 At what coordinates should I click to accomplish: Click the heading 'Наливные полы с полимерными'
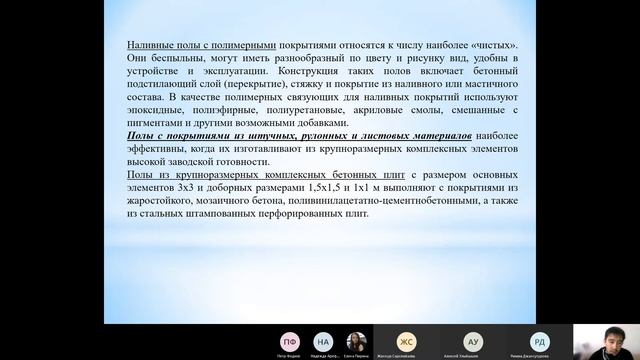coord(201,45)
